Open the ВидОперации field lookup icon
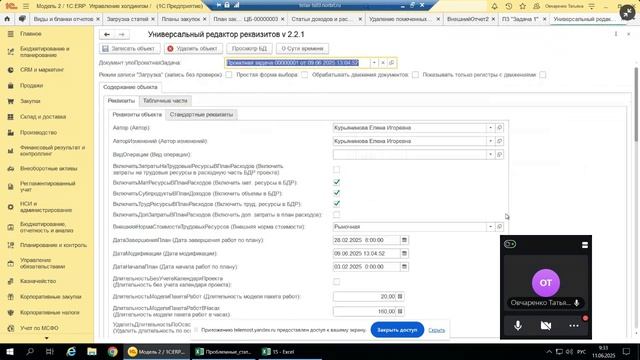The width and height of the screenshot is (640, 360). click(499, 154)
